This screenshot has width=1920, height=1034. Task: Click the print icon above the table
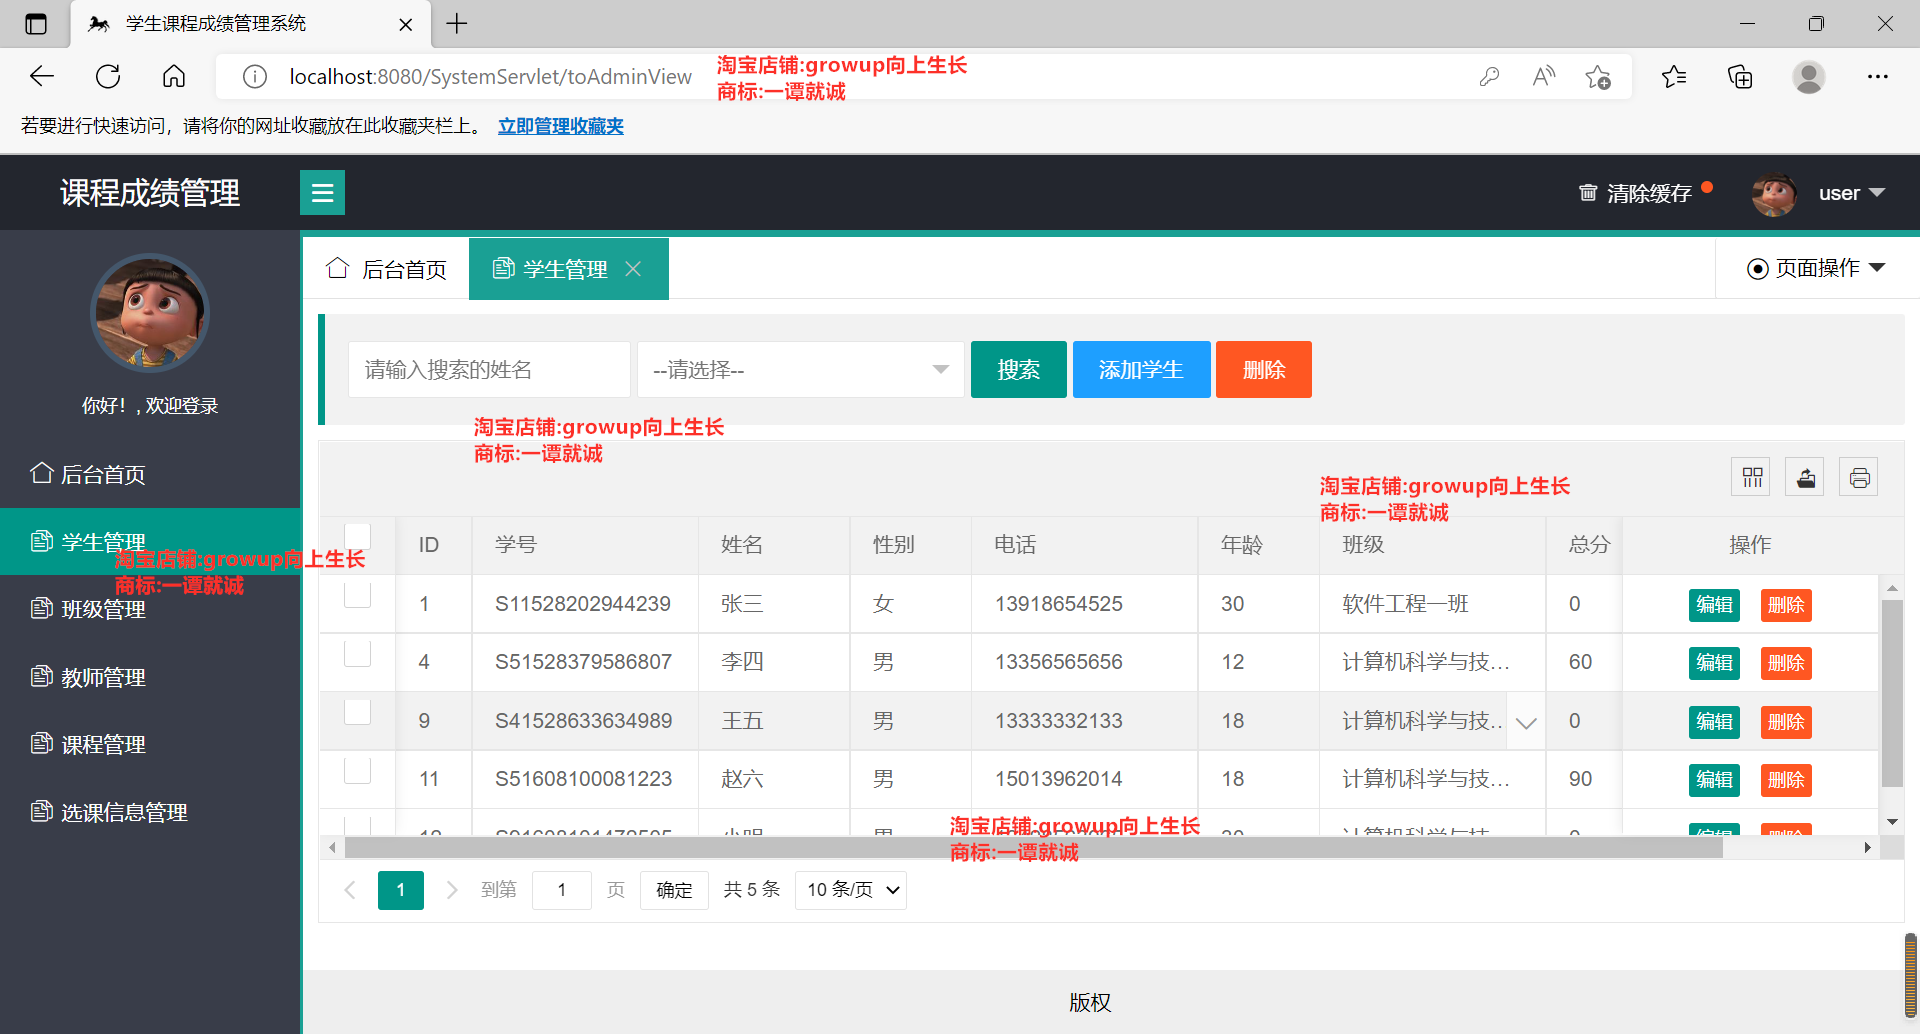click(1859, 476)
